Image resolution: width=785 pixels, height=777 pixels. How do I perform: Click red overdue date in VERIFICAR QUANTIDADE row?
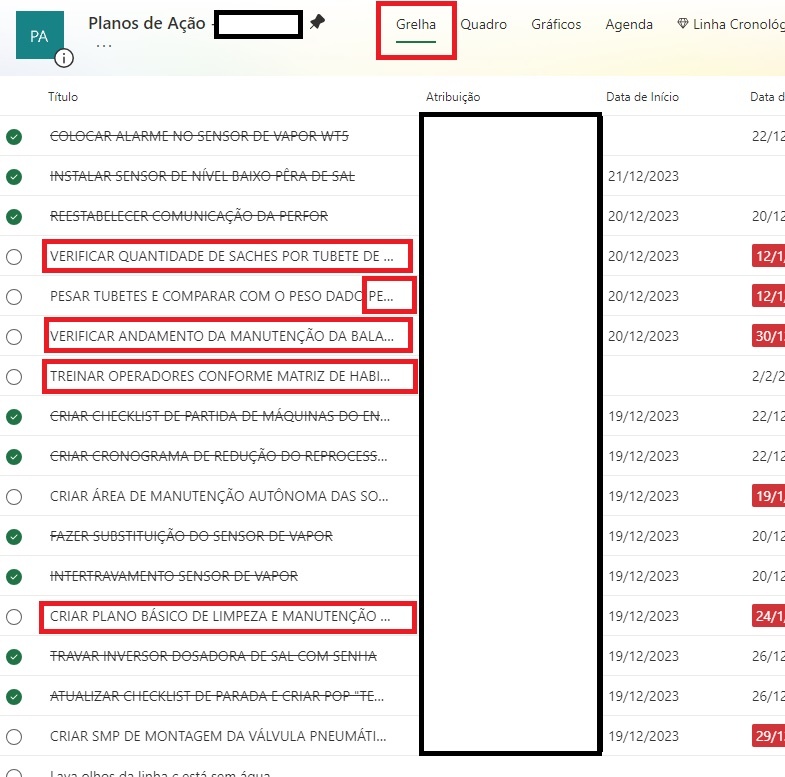pyautogui.click(x=768, y=256)
